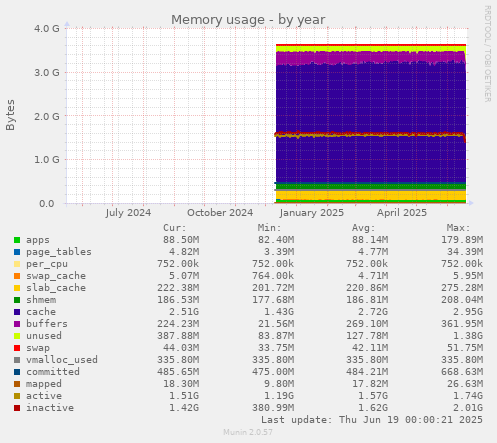Screen dimensions: 497x443
Task: Click the swap current value 44.03M
Action: pyautogui.click(x=181, y=348)
